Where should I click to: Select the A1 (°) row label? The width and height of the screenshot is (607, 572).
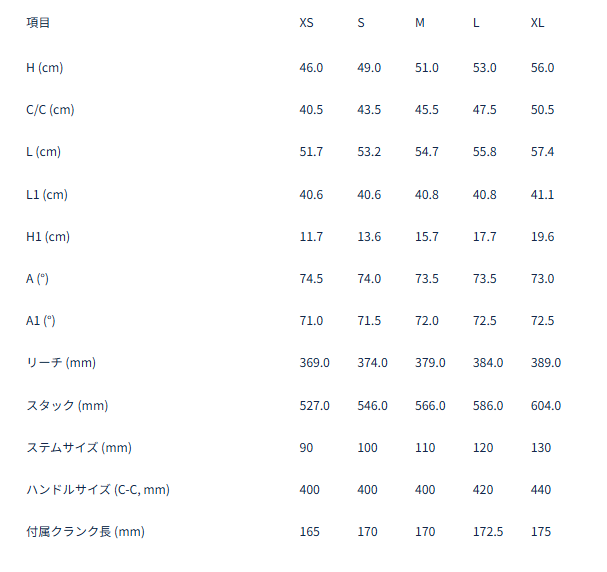(x=41, y=321)
